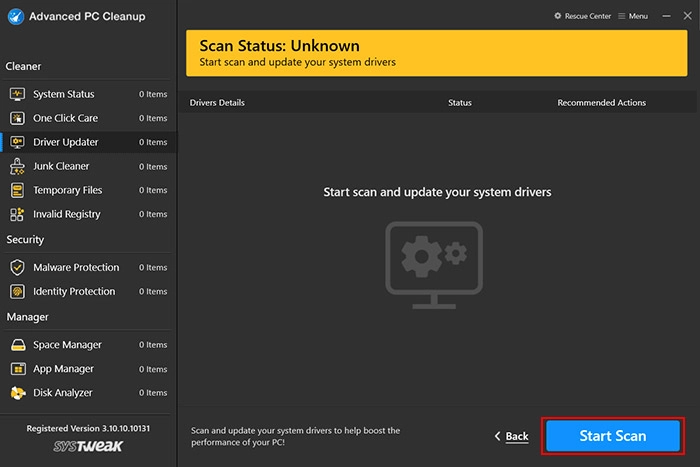This screenshot has width=700, height=467.
Task: Open Identity Protection
Action: [x=88, y=292]
